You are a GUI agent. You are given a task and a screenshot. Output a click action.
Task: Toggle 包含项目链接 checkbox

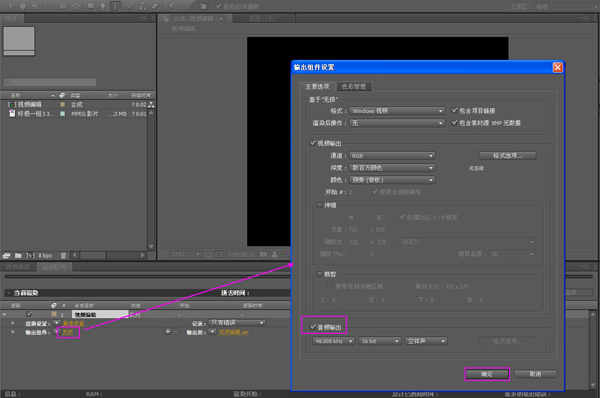[454, 111]
